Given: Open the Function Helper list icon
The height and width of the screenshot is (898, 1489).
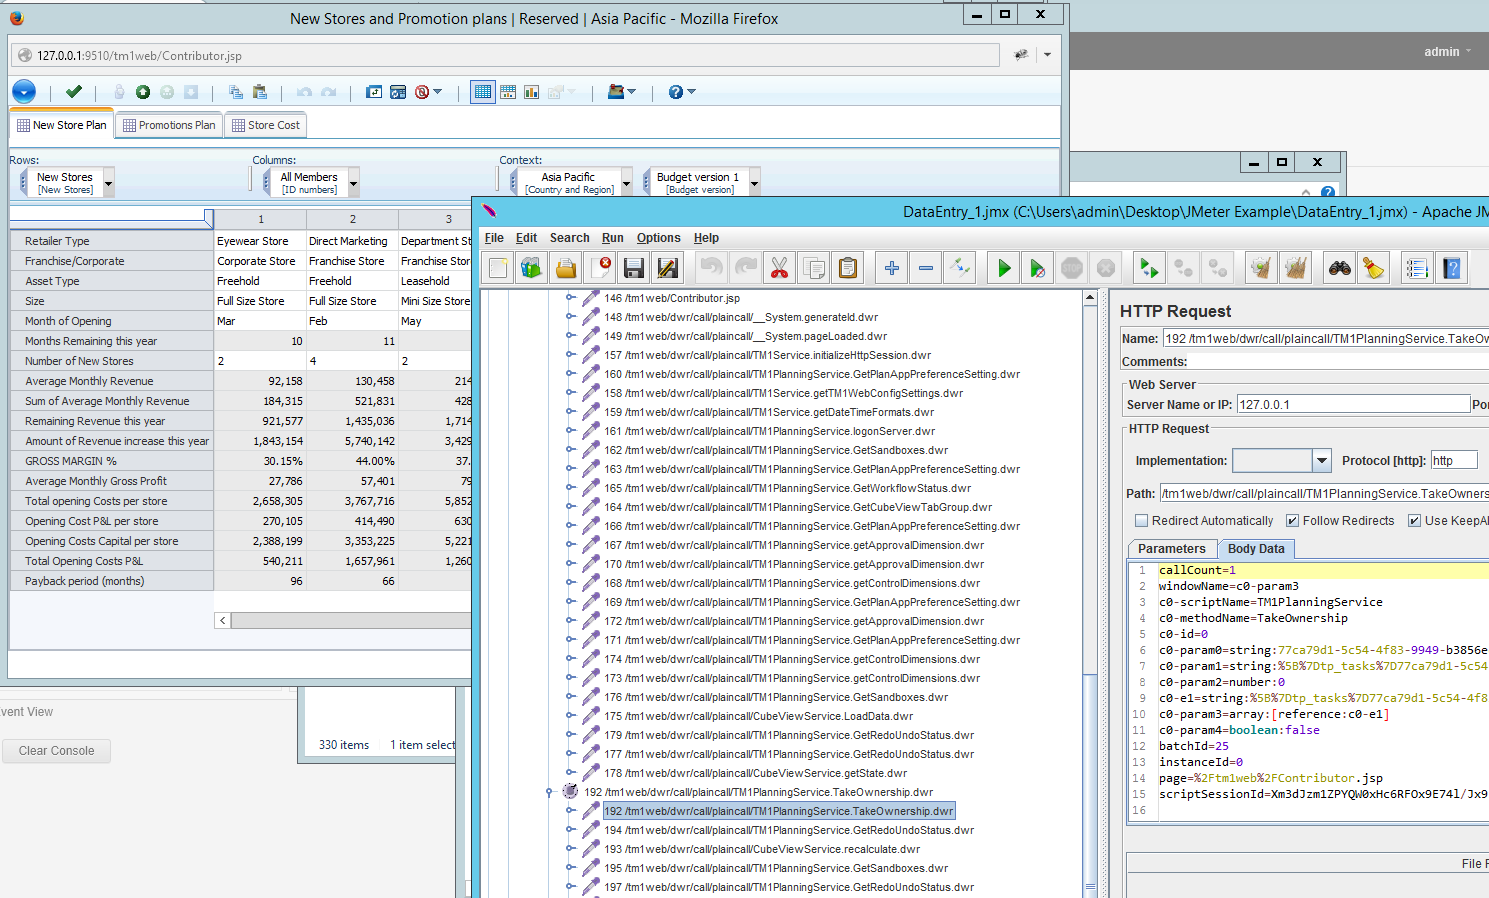Looking at the screenshot, I should click(1418, 268).
